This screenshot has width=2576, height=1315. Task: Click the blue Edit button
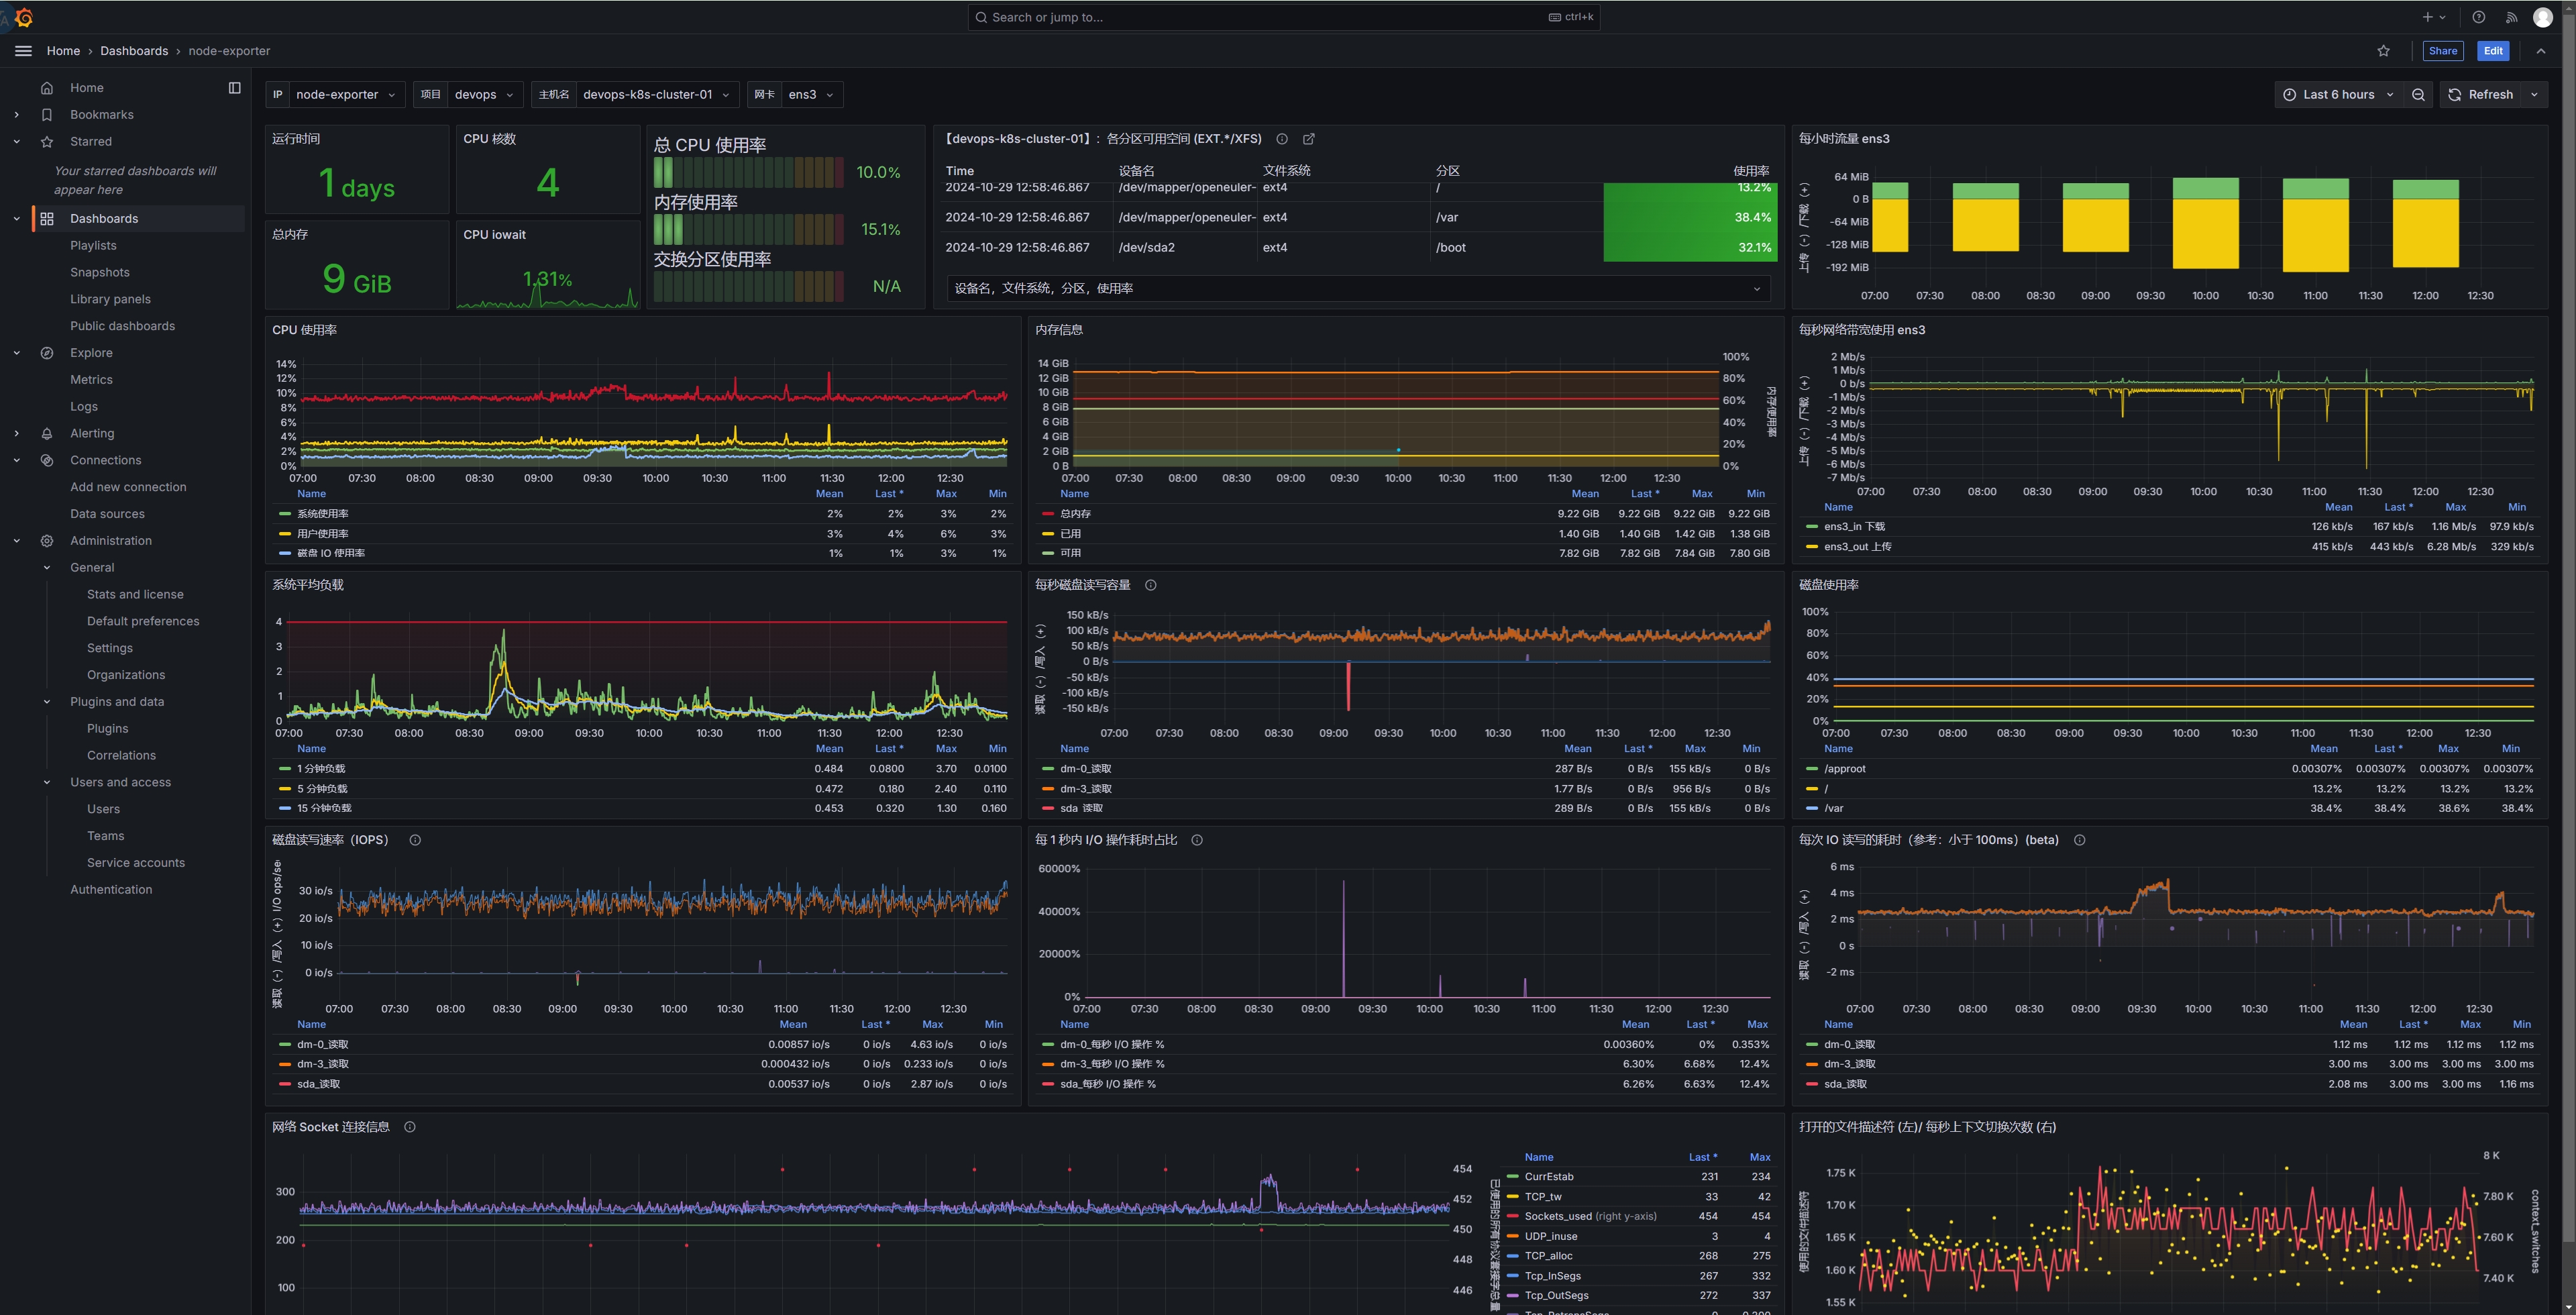click(x=2493, y=51)
